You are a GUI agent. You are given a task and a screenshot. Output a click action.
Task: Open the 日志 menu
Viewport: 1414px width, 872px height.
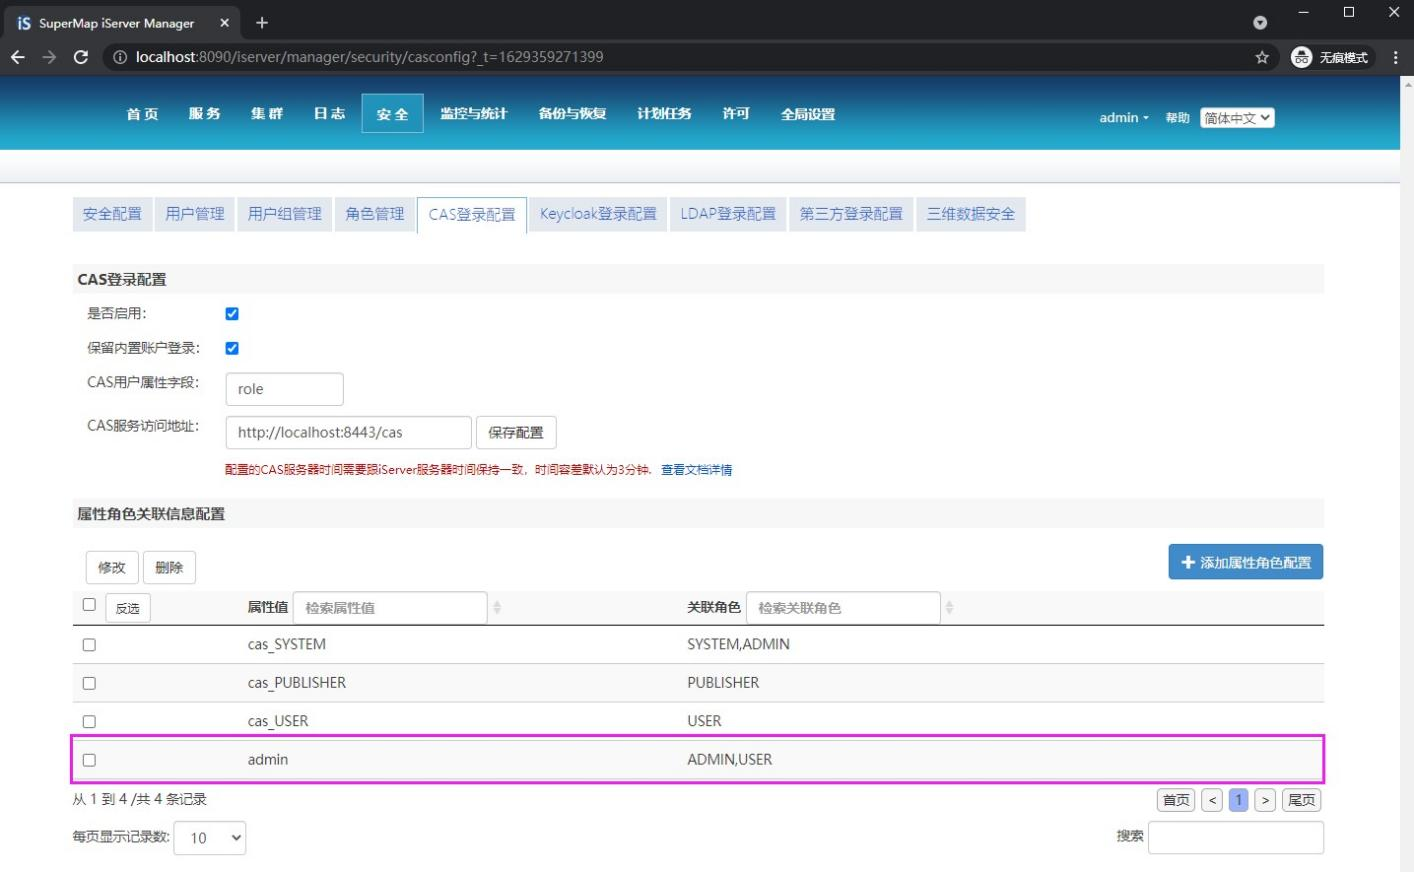coord(329,114)
